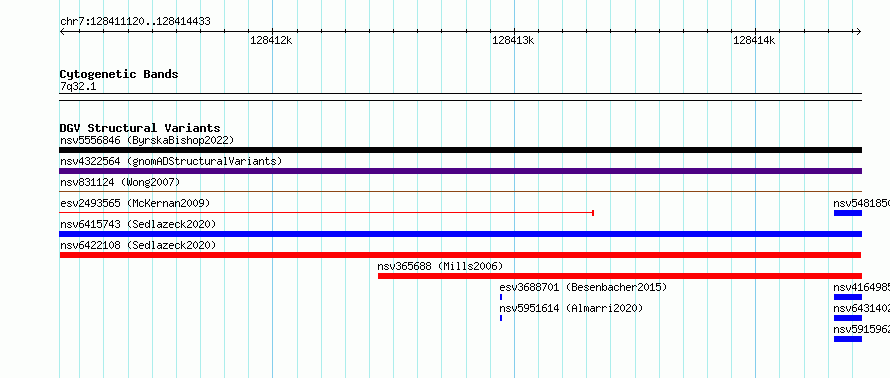Screen dimensions: 890x378
Task: Click the long blue nsv6415743 bar
Action: pyautogui.click(x=460, y=234)
